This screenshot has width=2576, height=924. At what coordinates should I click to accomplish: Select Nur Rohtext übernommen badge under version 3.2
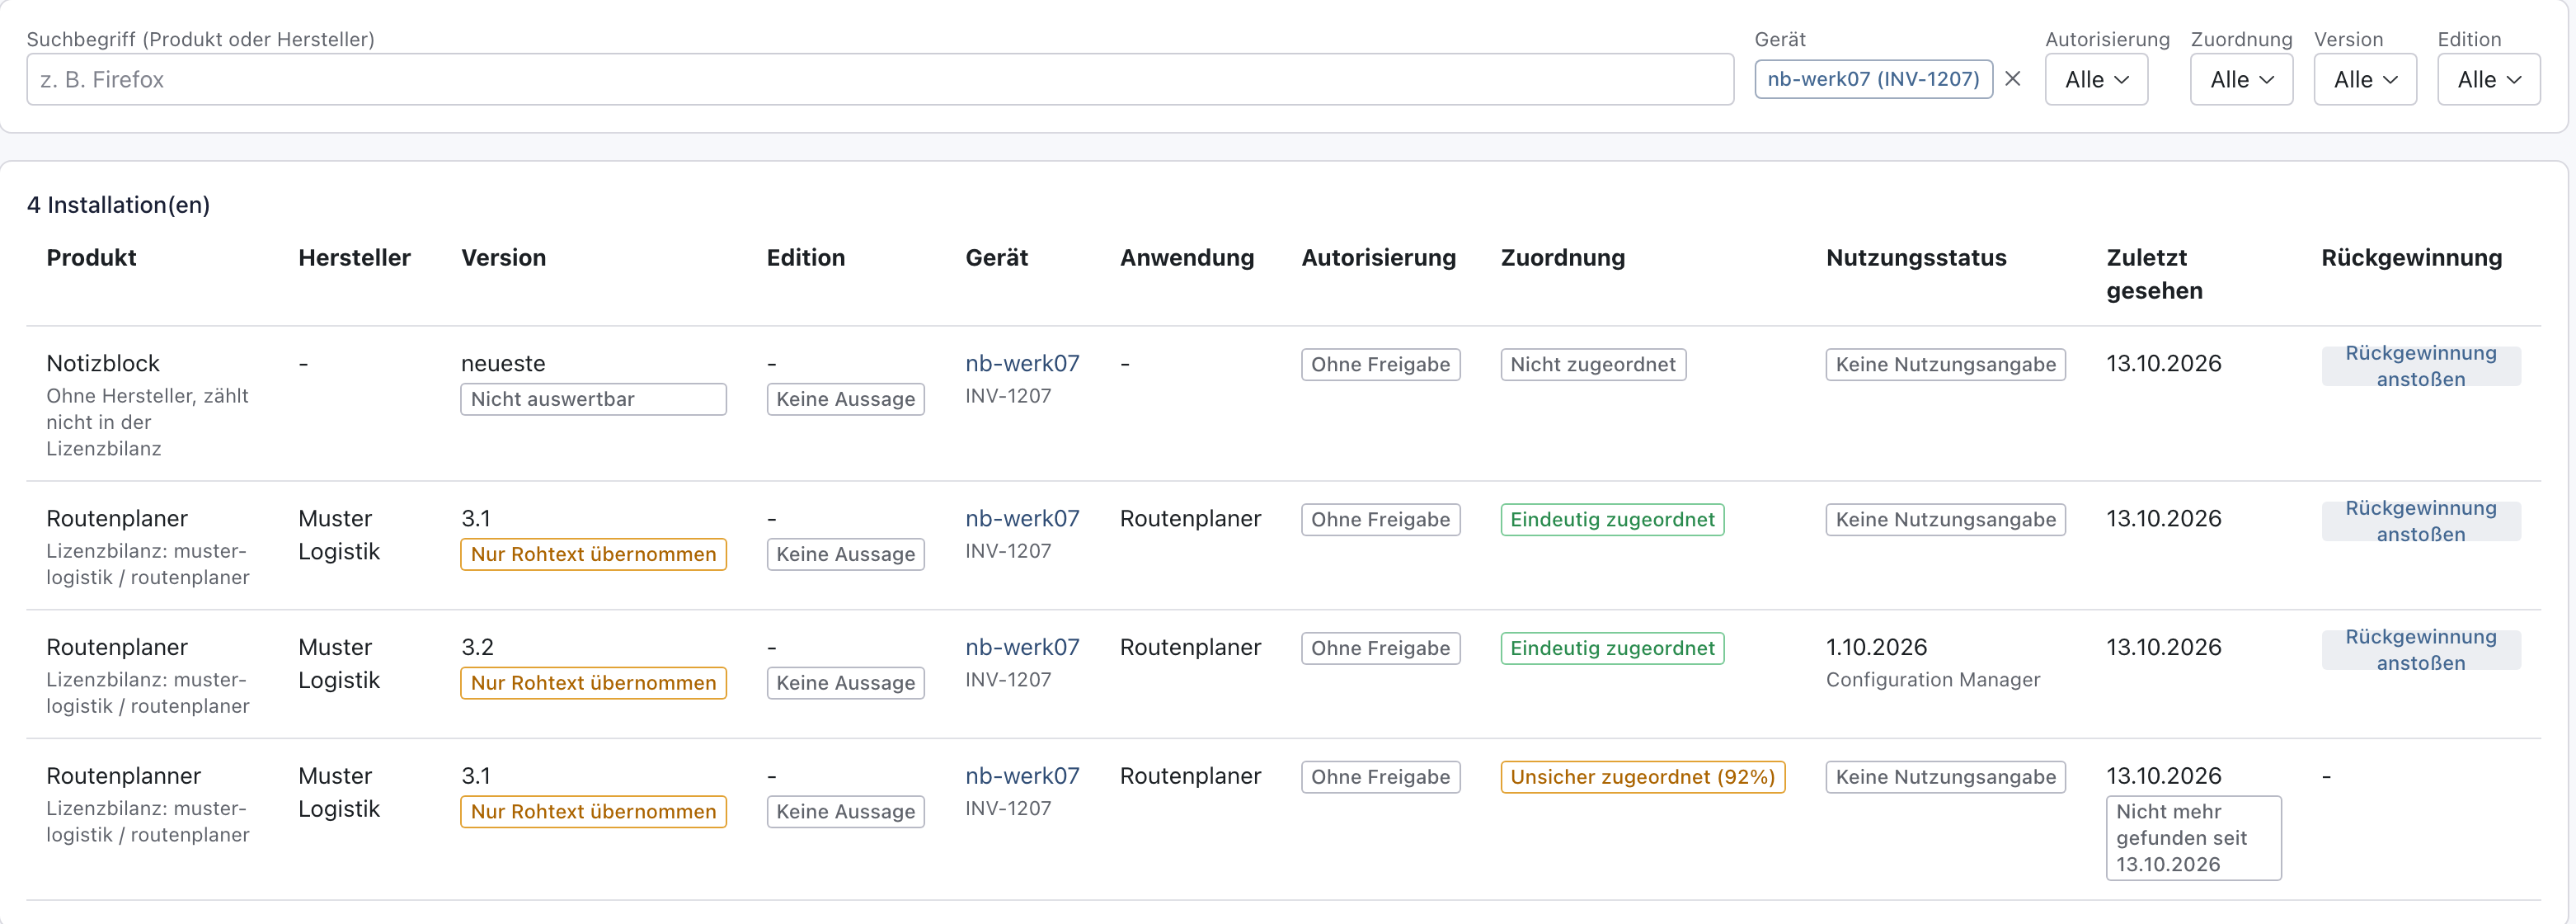pos(593,683)
